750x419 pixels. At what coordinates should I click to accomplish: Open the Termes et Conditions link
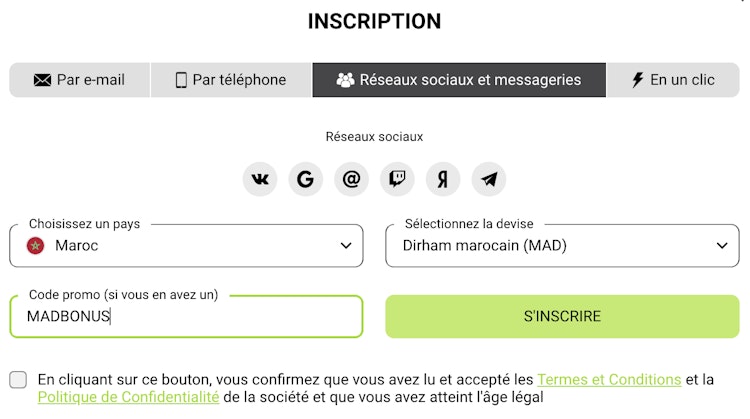[x=609, y=380]
